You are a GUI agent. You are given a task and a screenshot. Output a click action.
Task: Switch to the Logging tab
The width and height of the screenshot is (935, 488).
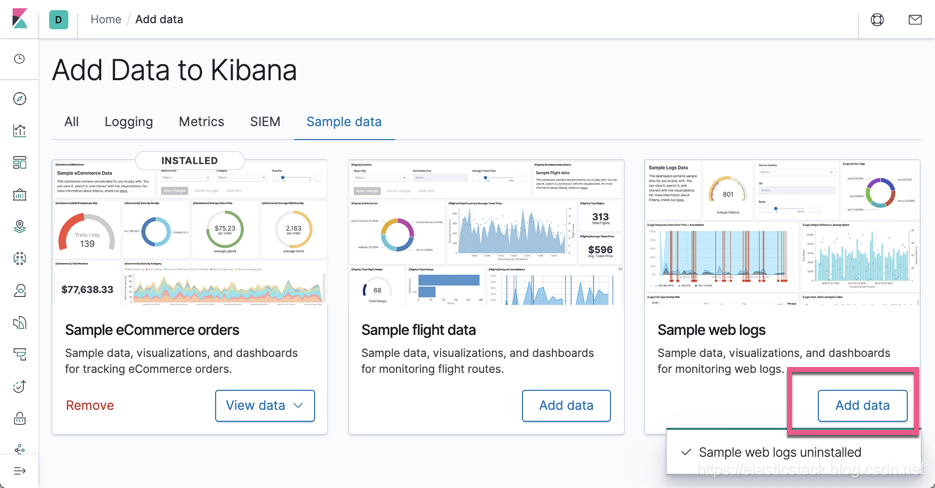coord(129,122)
